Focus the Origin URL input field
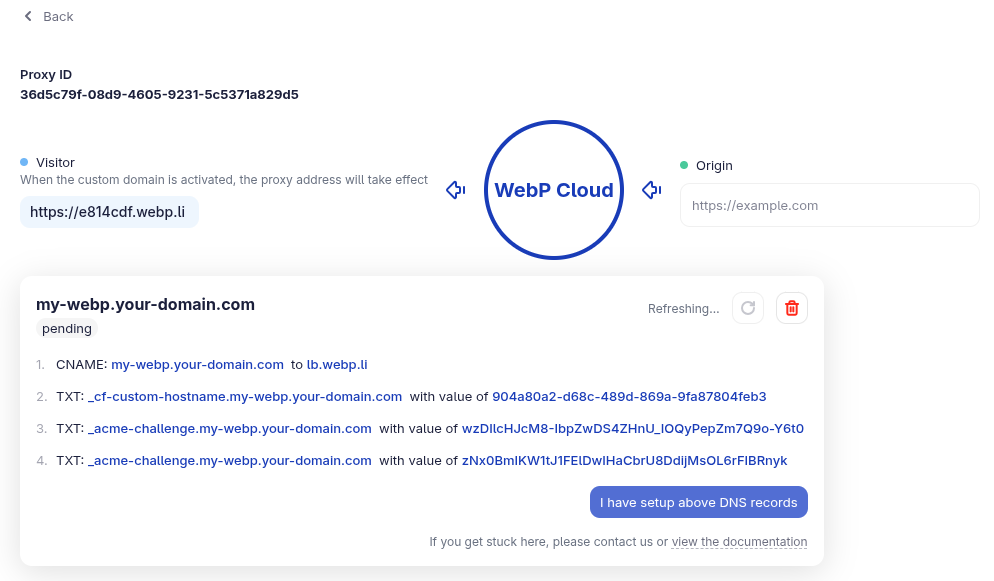This screenshot has width=994, height=581. [x=830, y=205]
